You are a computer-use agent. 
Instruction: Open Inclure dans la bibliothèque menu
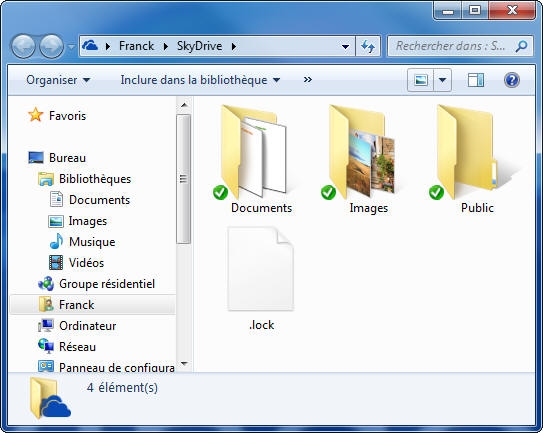200,80
